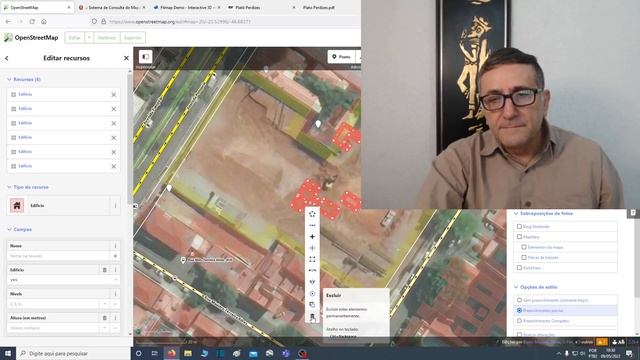Click the Windows taskbar search box
Screen dimensions: 640x360
(73, 353)
